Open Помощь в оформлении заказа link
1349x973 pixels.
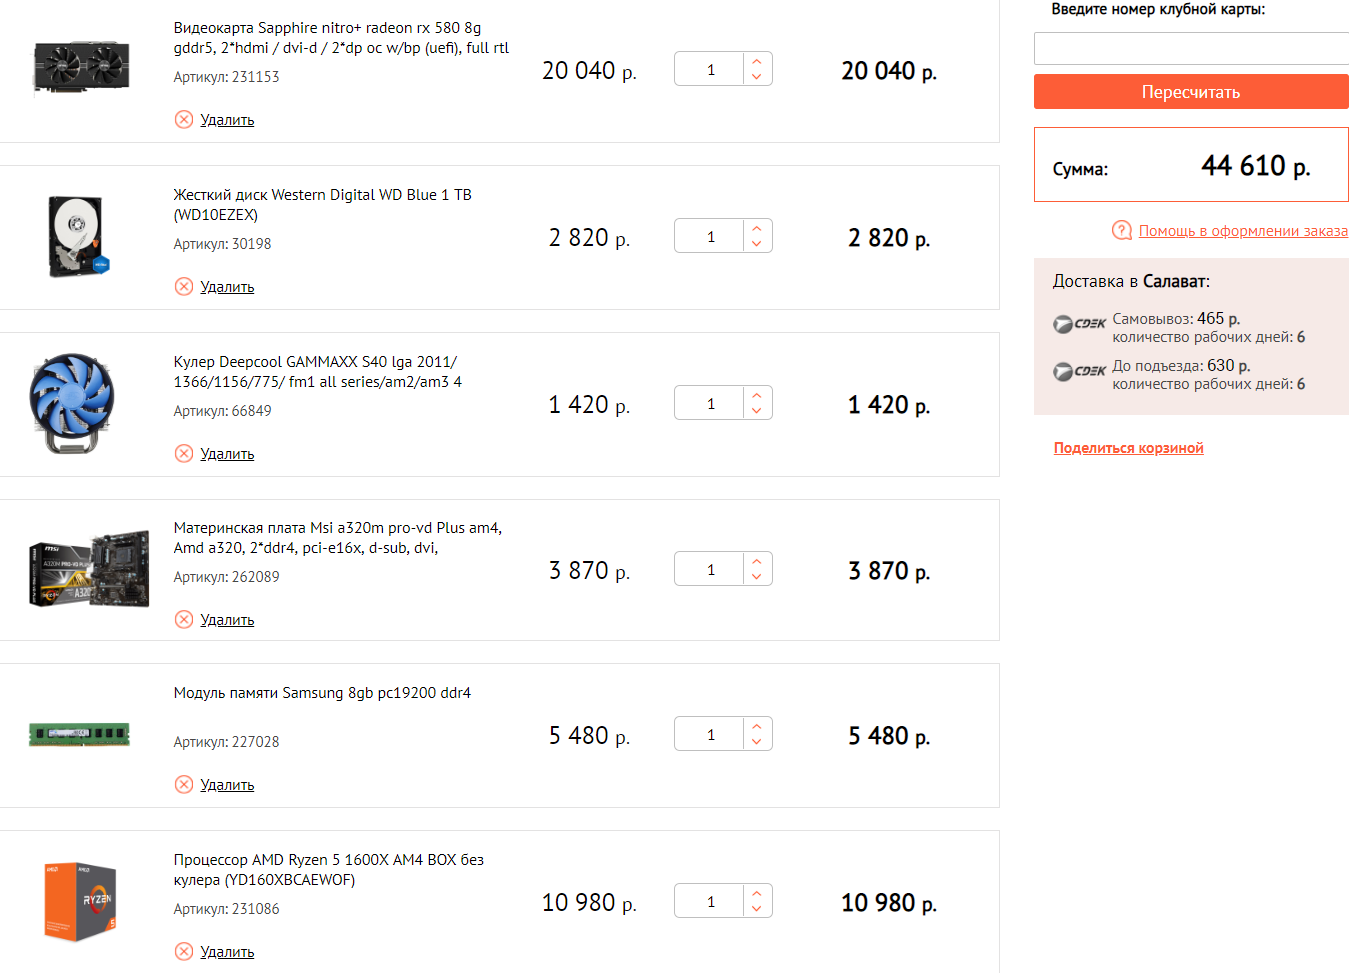pyautogui.click(x=1242, y=231)
